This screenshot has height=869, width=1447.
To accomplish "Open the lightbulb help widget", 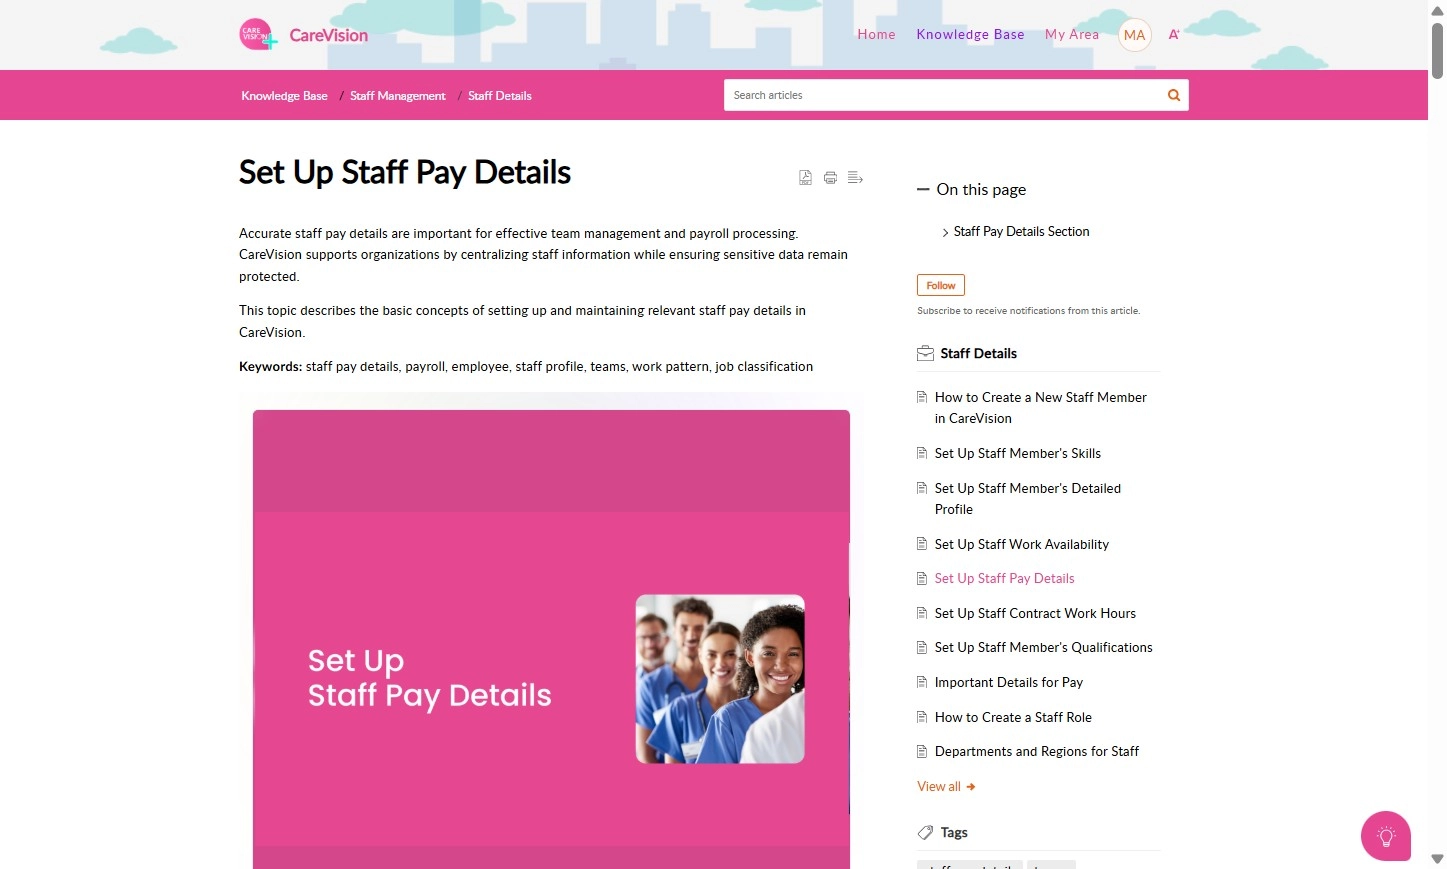I will point(1386,836).
